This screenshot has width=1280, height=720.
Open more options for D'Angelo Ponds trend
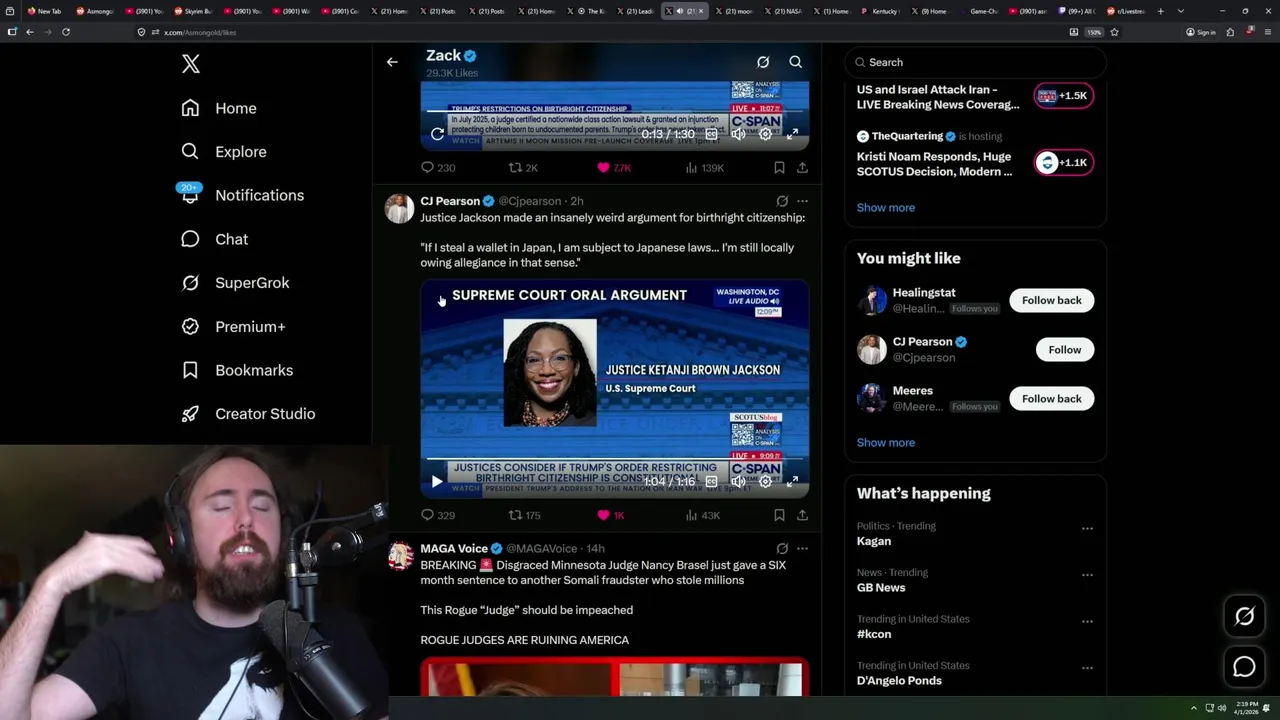(x=1087, y=668)
